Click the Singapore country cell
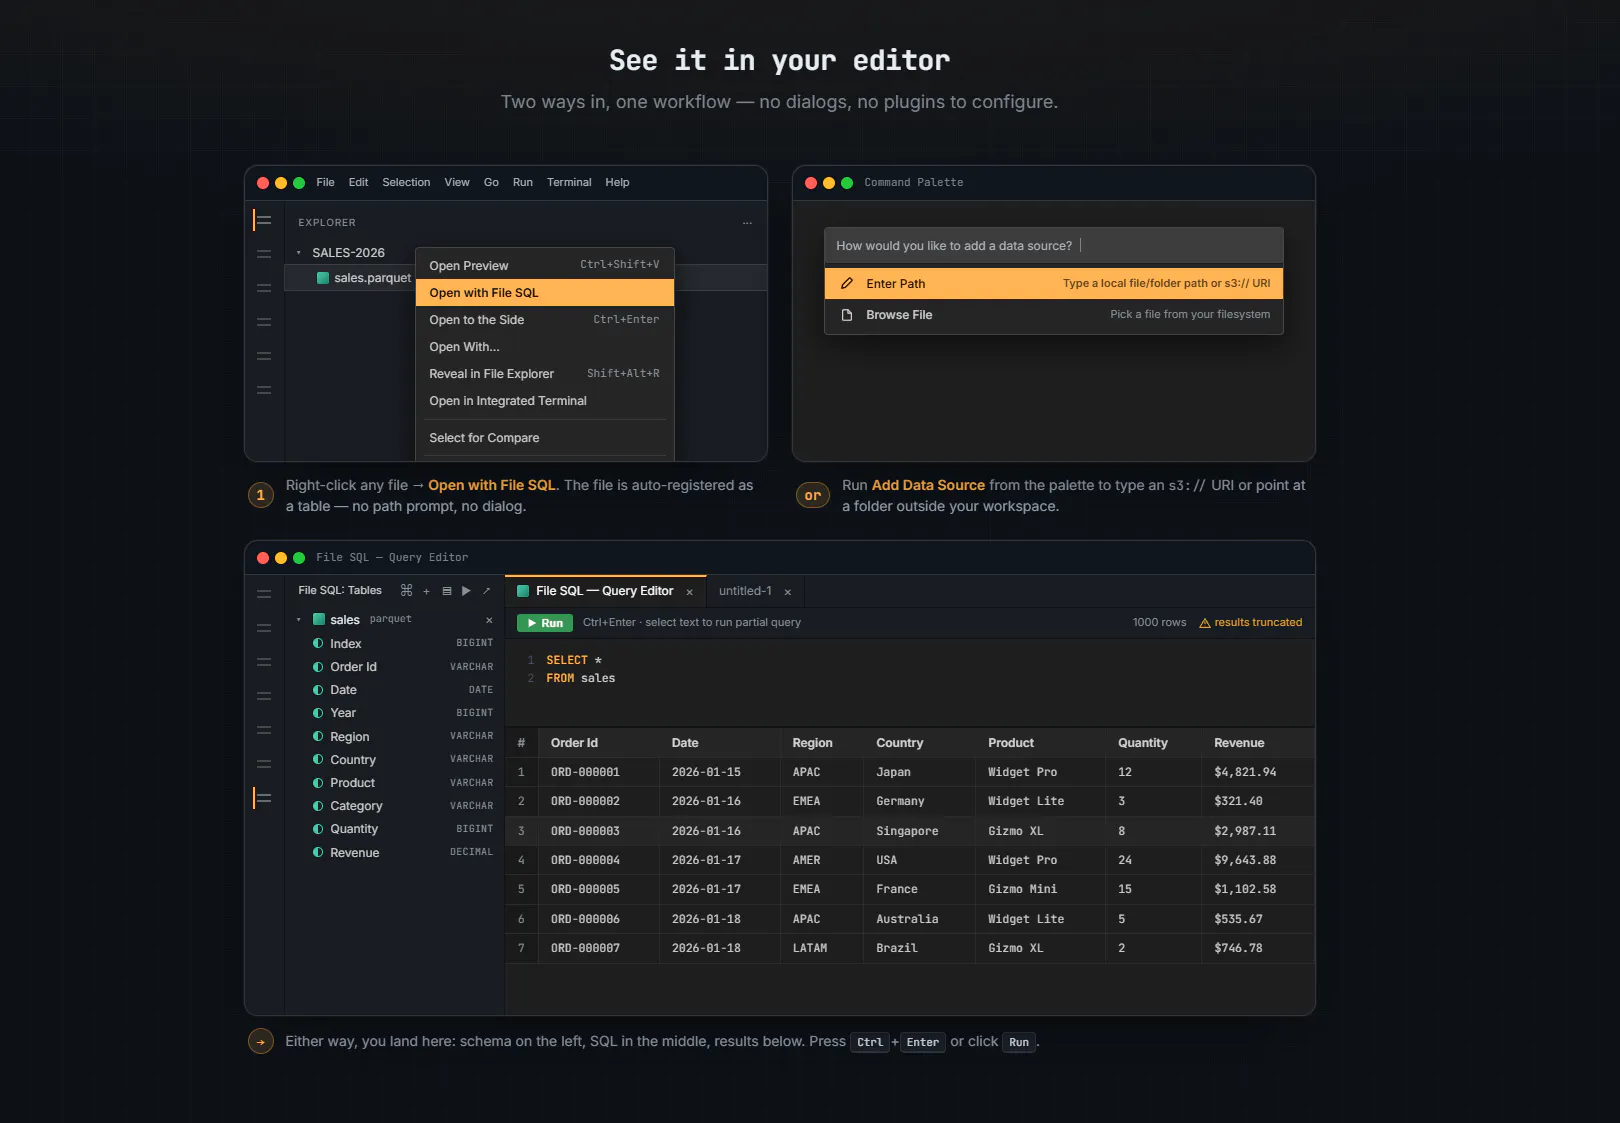Screen dimensions: 1620x1123 [x=919, y=831]
